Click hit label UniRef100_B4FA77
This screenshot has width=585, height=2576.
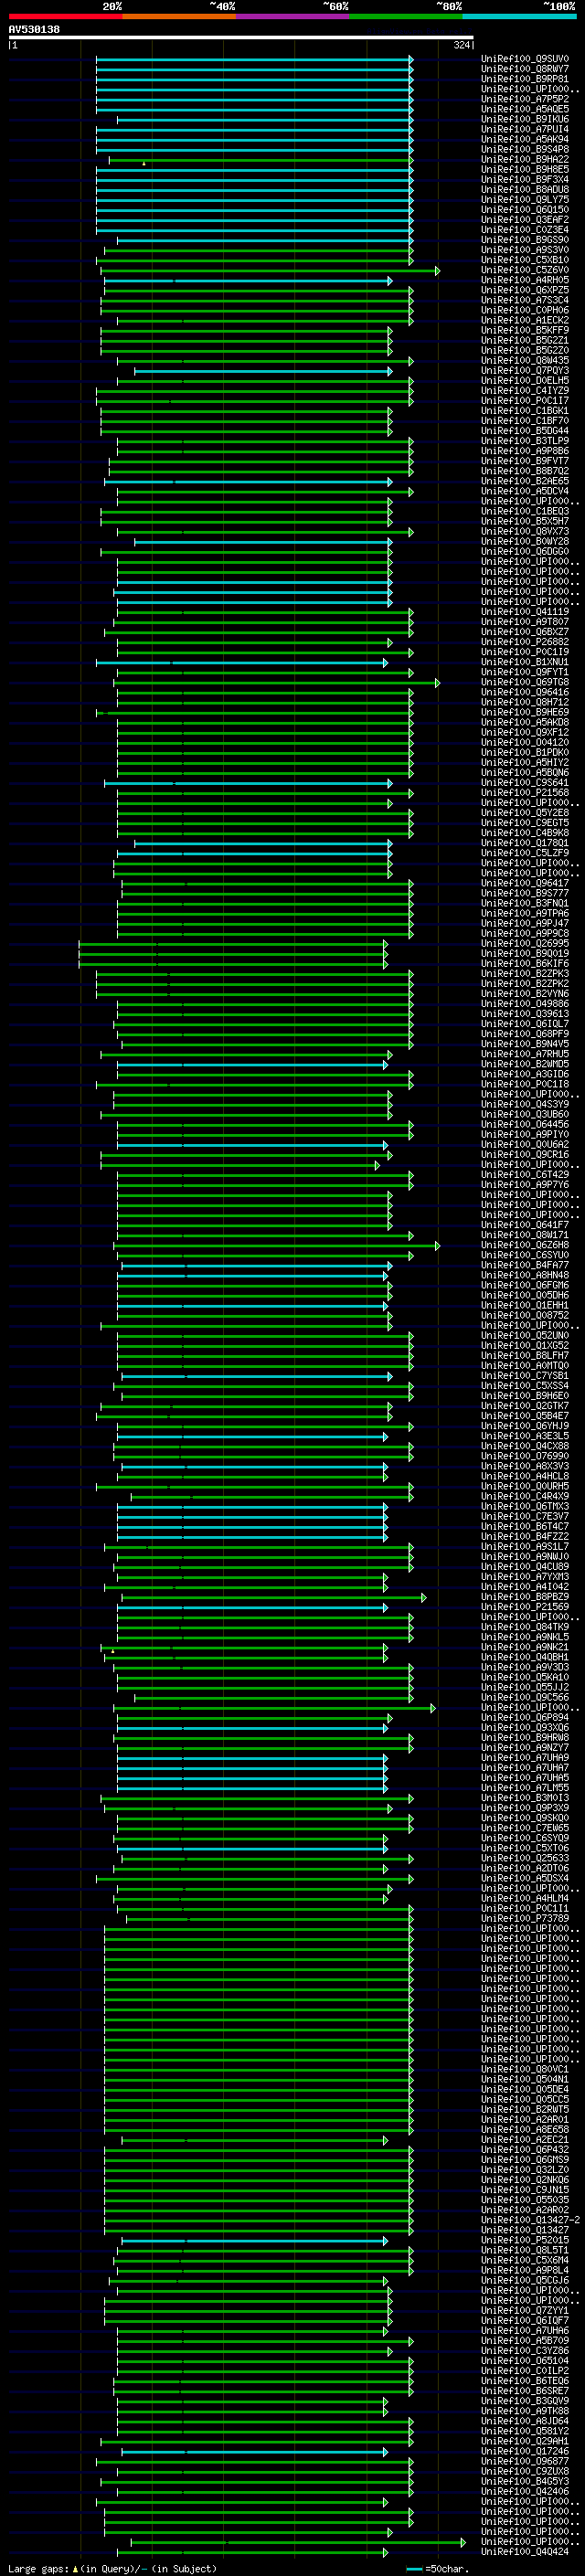coord(525,1265)
